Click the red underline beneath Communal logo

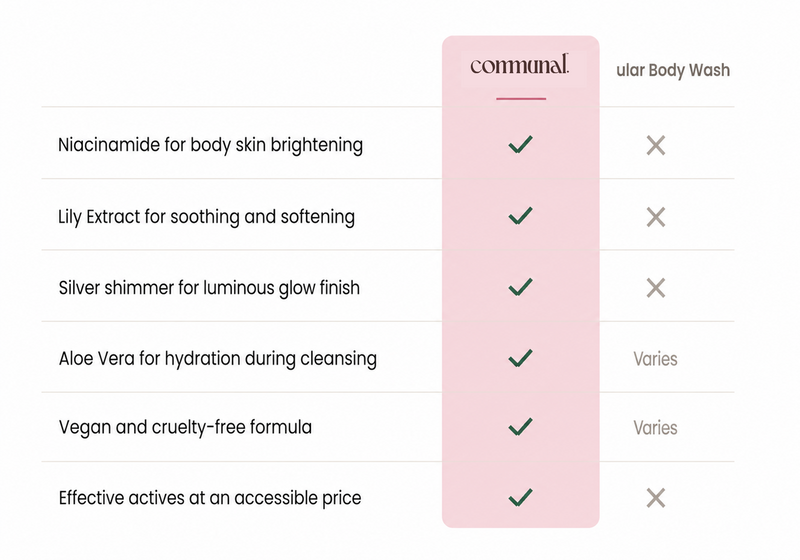521,98
